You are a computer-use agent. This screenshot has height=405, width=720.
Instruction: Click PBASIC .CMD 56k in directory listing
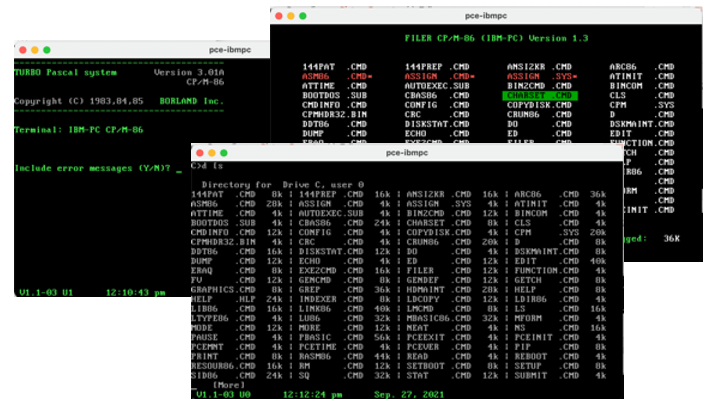(344, 338)
